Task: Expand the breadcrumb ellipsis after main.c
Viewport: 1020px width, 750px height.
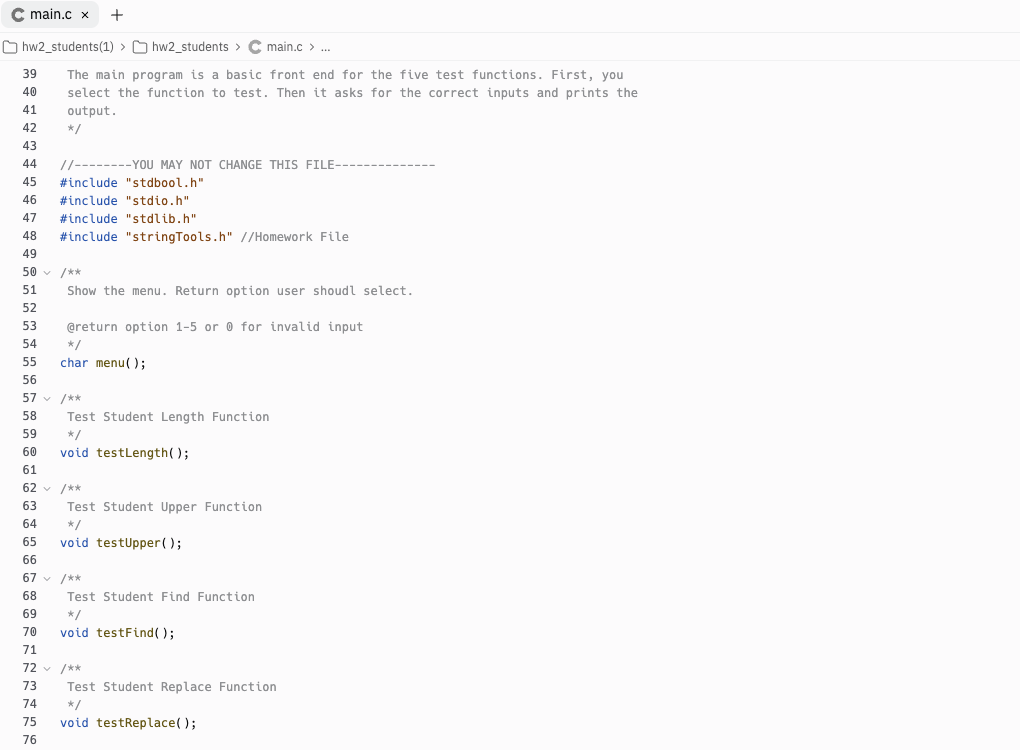Action: click(x=325, y=46)
